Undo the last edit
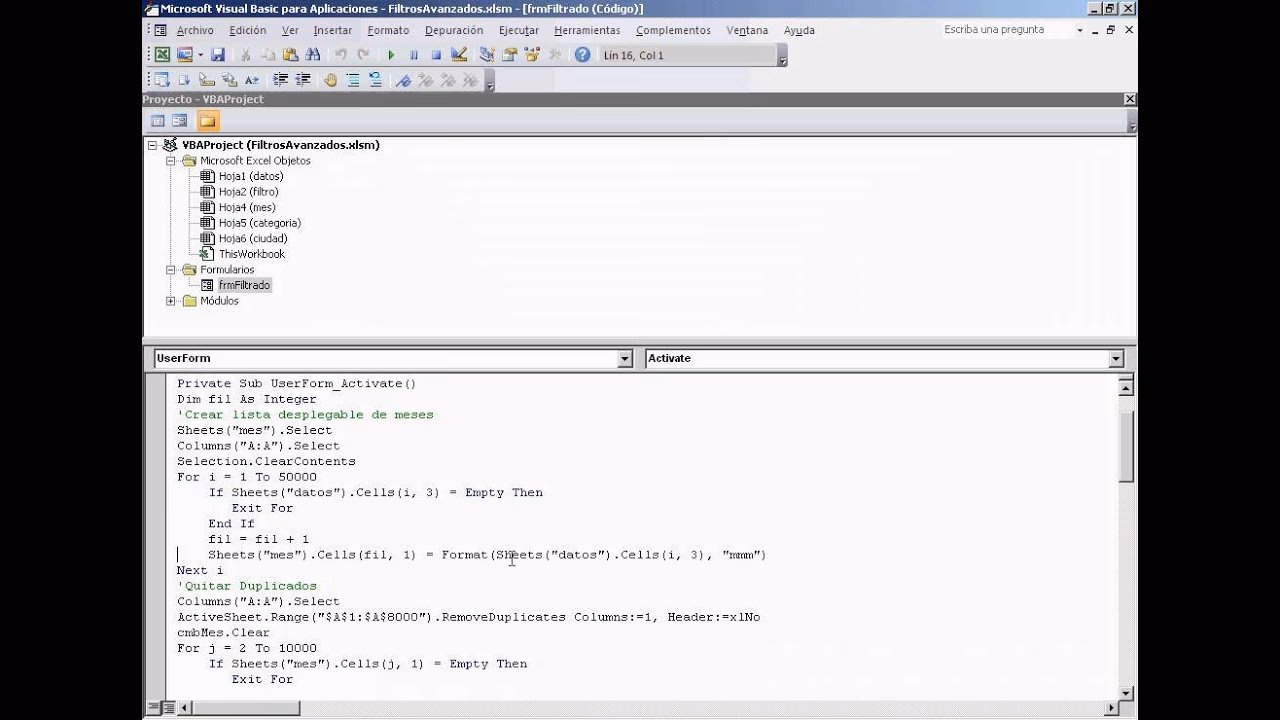This screenshot has width=1280, height=720. 341,55
